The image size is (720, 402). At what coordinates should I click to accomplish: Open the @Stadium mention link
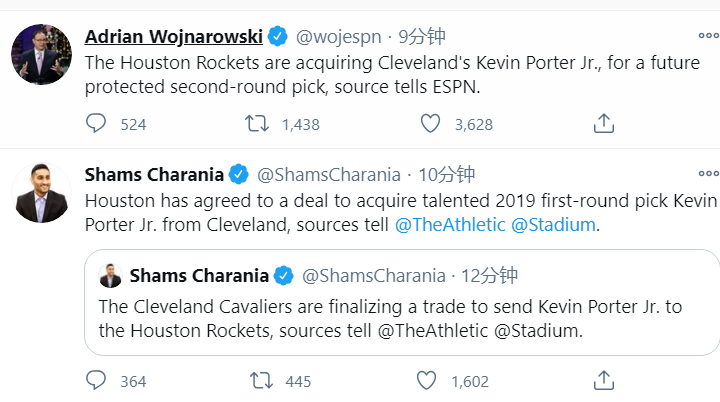[x=553, y=224]
